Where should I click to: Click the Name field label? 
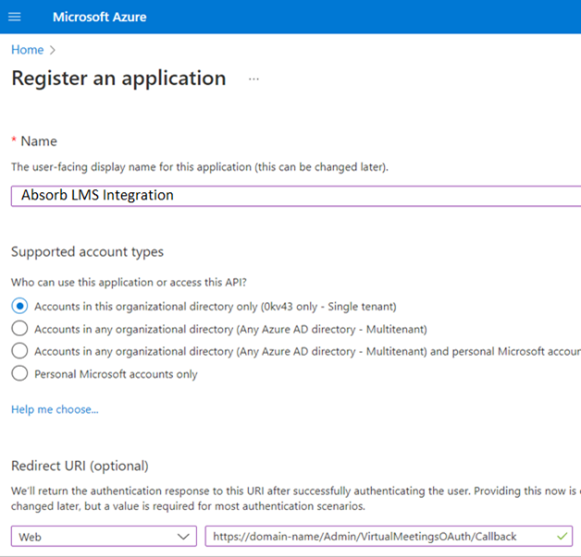pos(39,141)
